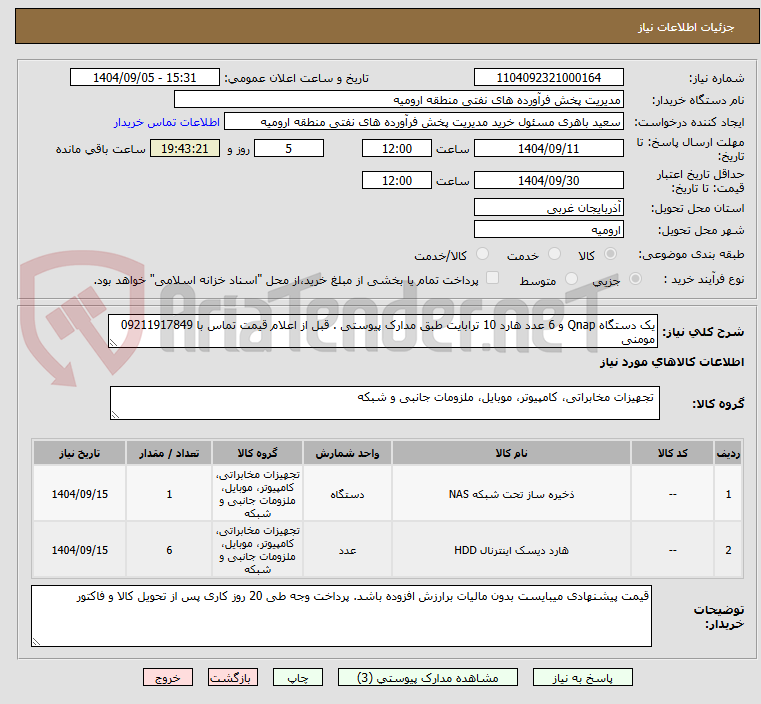761x704 pixels.
Task: Click the پاسخ به نیاز button
Action: pyautogui.click(x=582, y=677)
